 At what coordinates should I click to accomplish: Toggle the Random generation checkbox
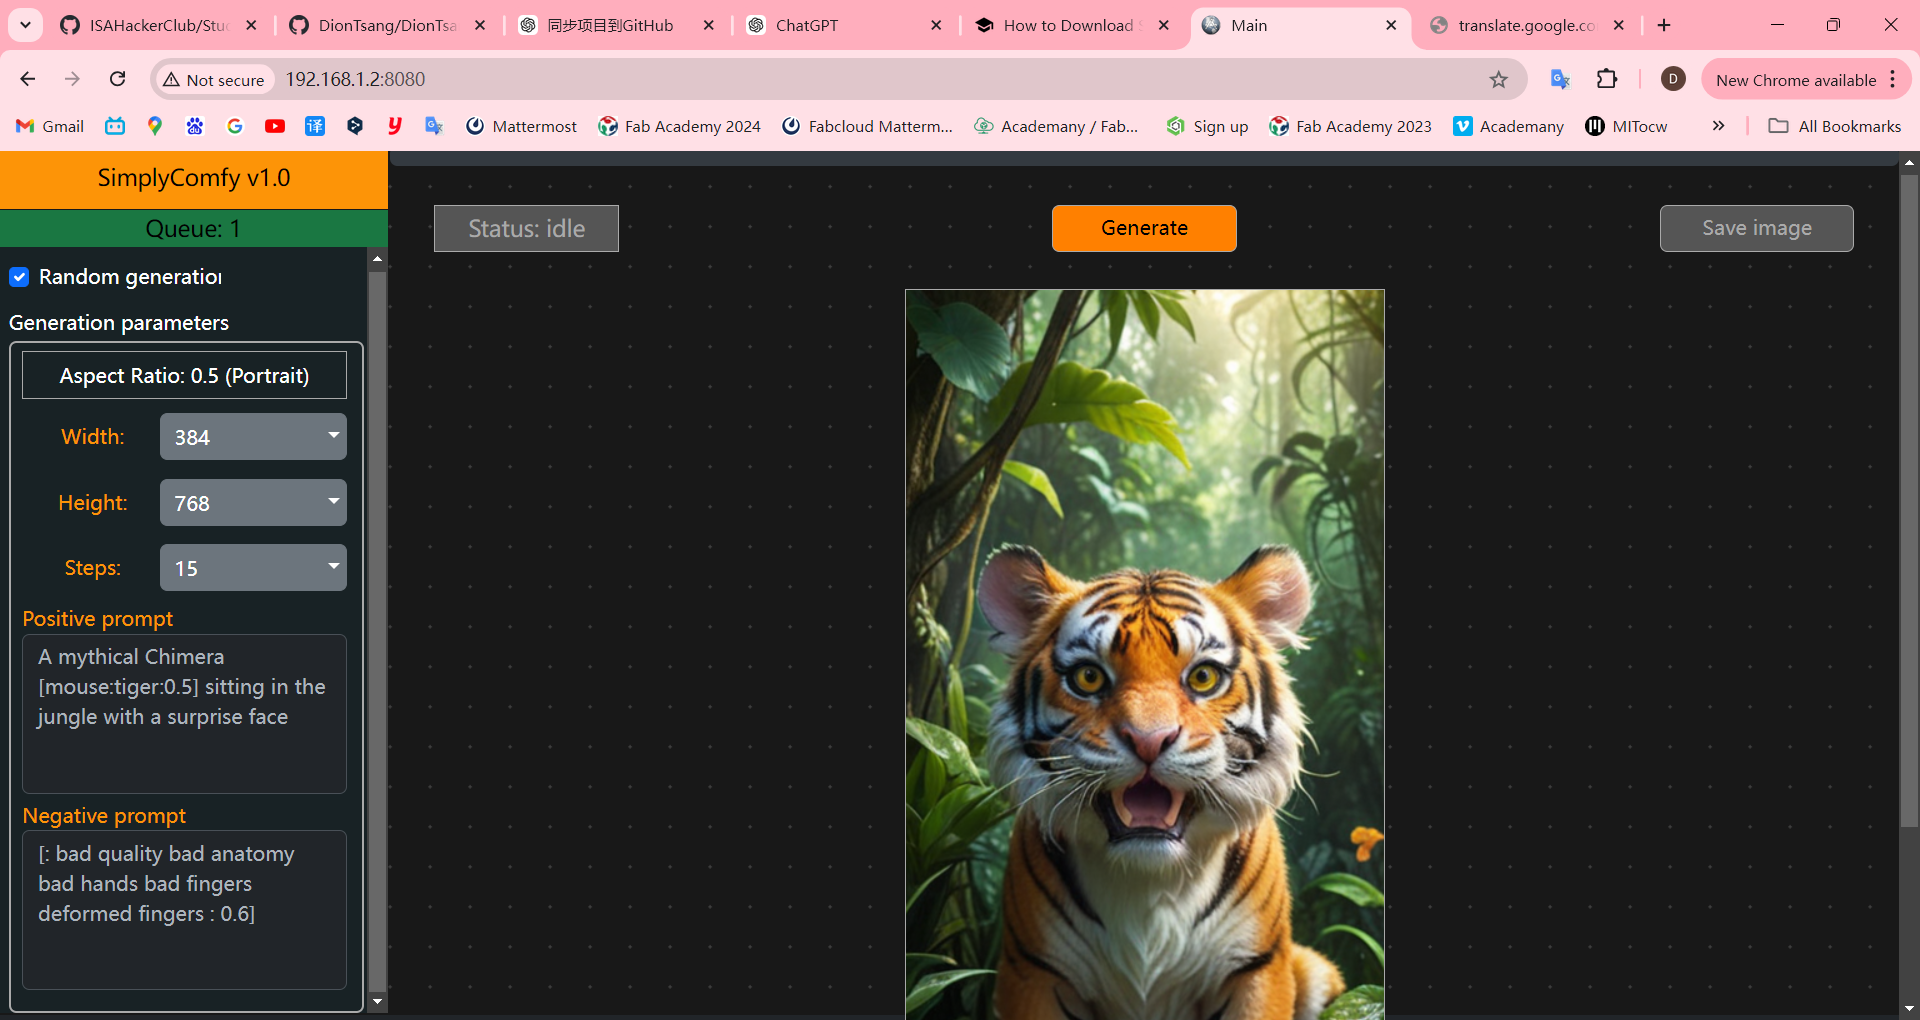[x=19, y=277]
